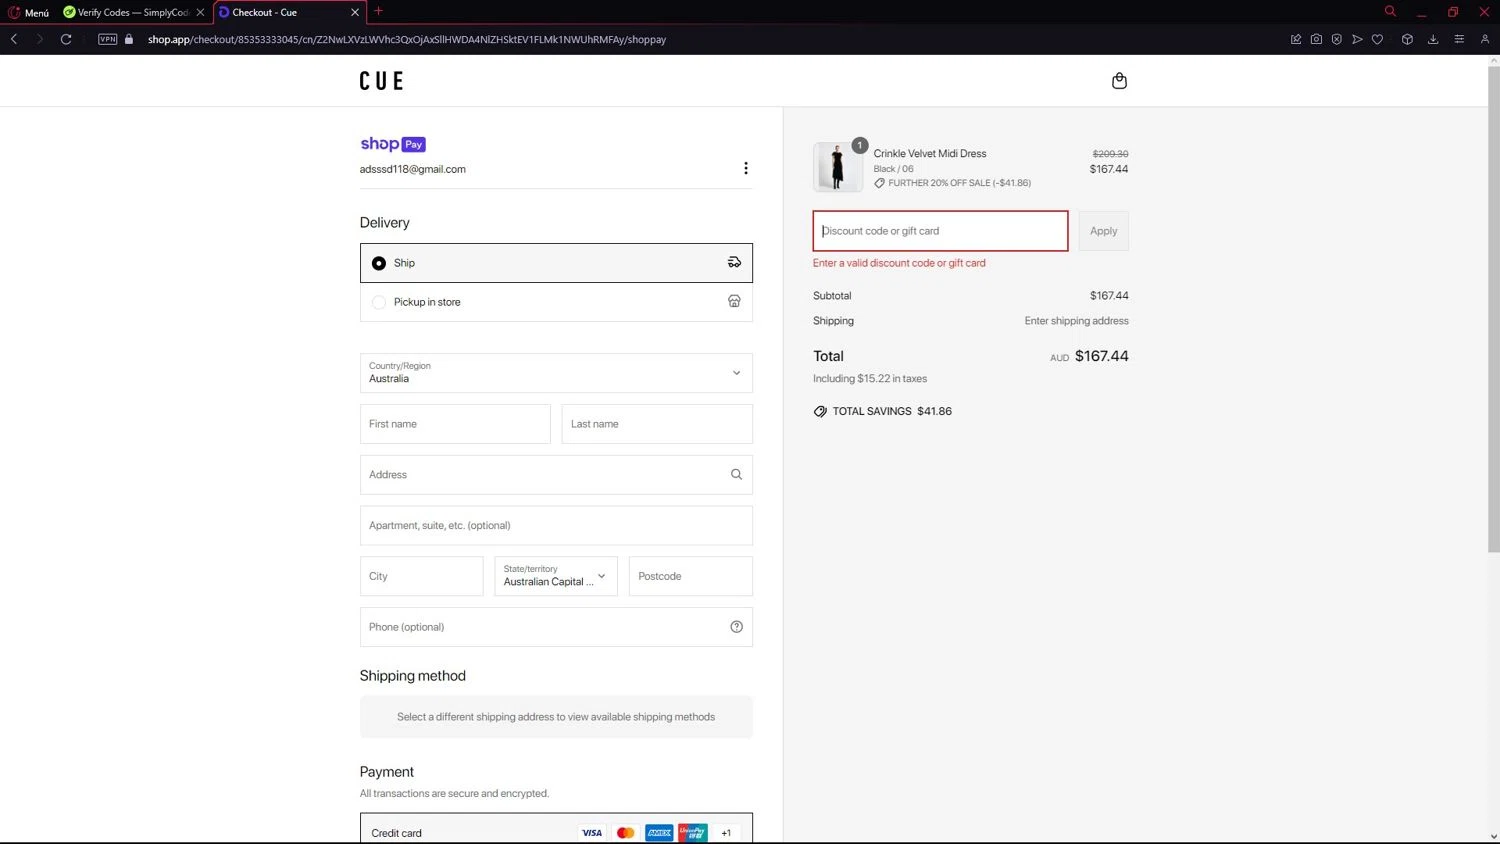The height and width of the screenshot is (844, 1500).
Task: Click the Mastercard logo
Action: point(626,833)
